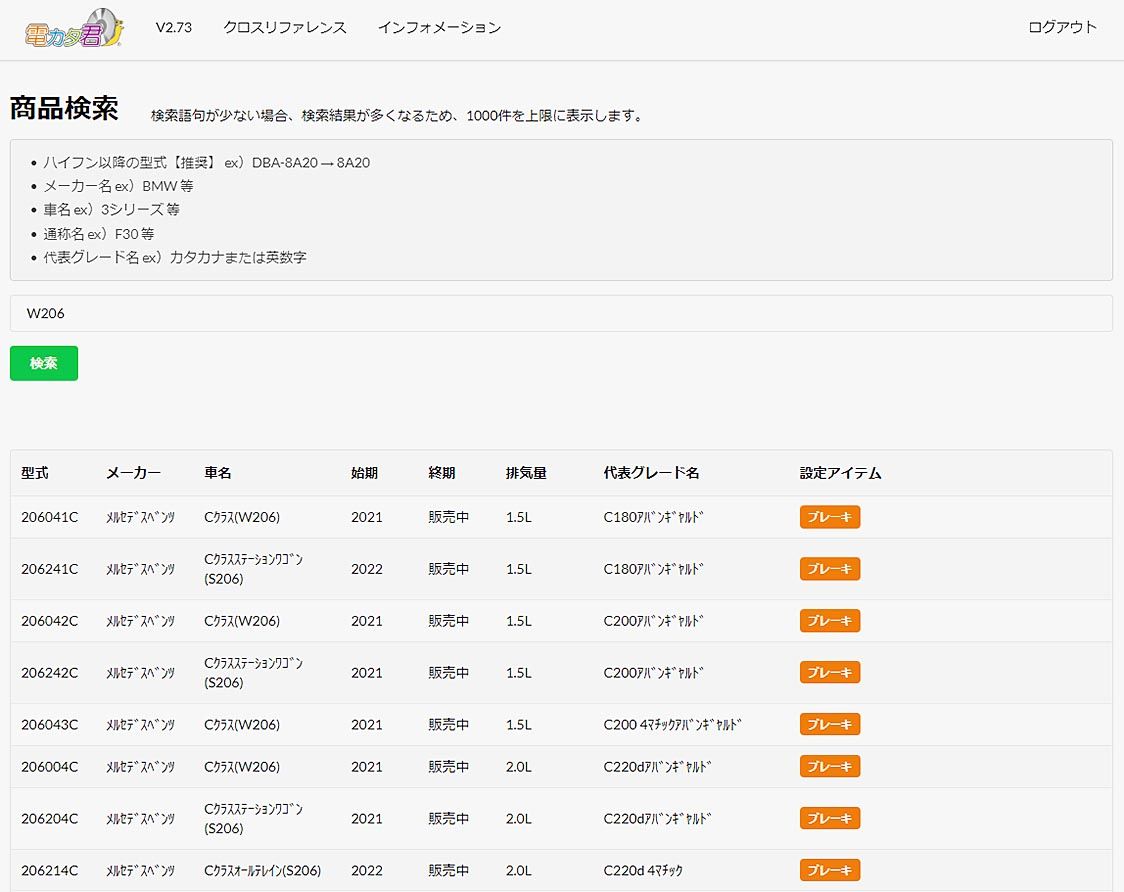Click V2.73 version label in navbar
This screenshot has height=892, width=1124.
[x=173, y=28]
